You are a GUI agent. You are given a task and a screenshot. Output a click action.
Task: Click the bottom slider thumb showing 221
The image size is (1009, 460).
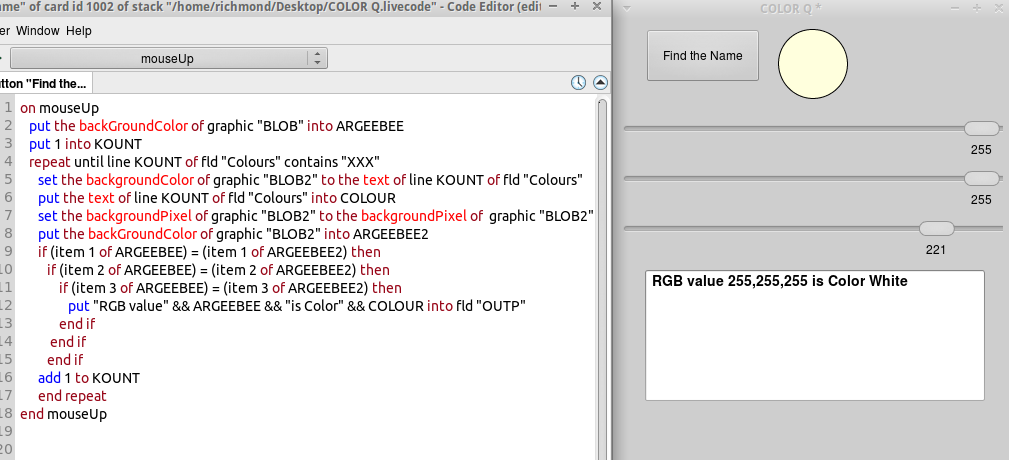click(936, 229)
